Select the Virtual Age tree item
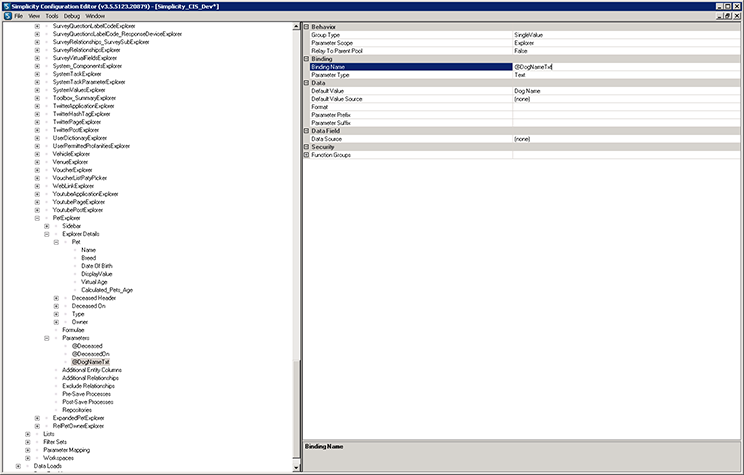 tap(94, 282)
